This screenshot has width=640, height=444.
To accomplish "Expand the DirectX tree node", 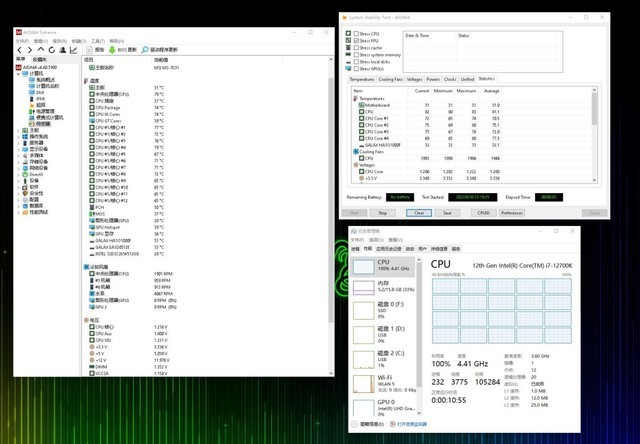I will coord(18,174).
